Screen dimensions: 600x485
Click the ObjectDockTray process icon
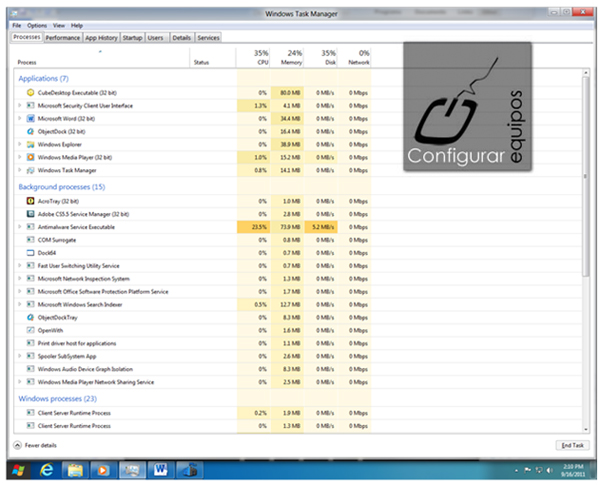click(30, 317)
